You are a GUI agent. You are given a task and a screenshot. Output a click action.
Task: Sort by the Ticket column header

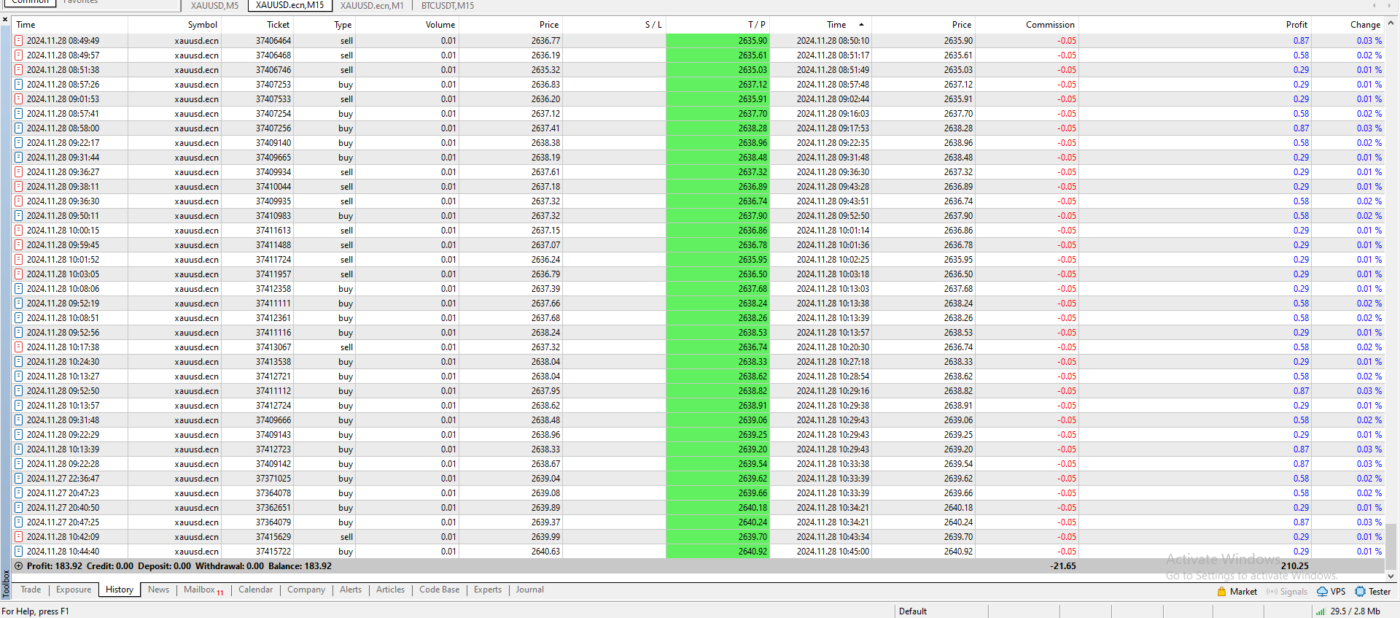click(x=278, y=24)
